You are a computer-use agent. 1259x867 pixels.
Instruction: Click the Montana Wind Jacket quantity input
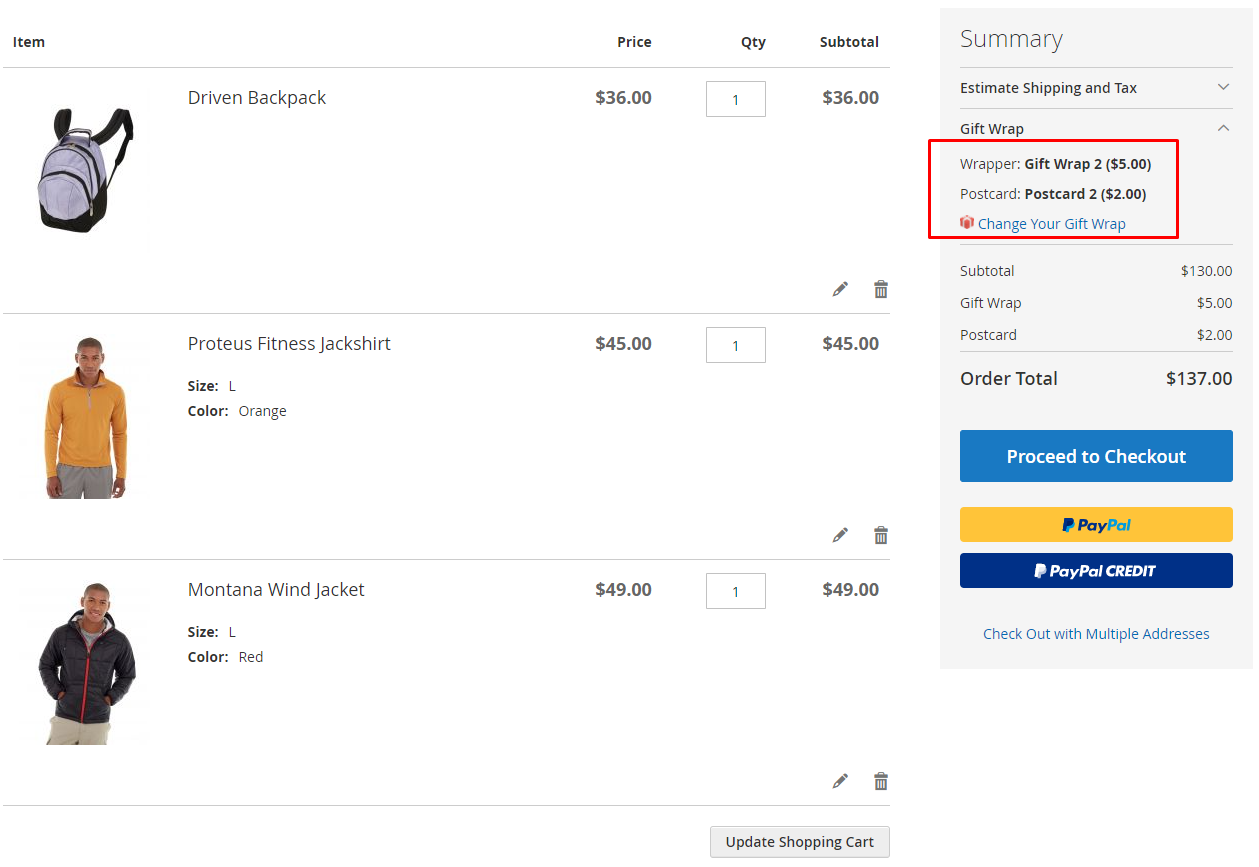point(735,591)
